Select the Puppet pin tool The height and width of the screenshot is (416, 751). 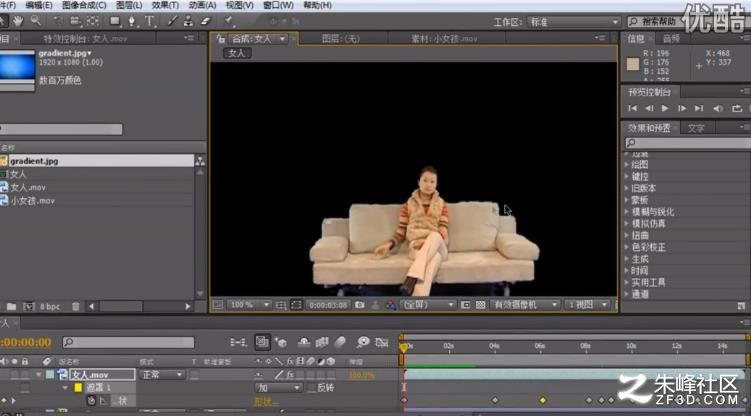[x=228, y=21]
